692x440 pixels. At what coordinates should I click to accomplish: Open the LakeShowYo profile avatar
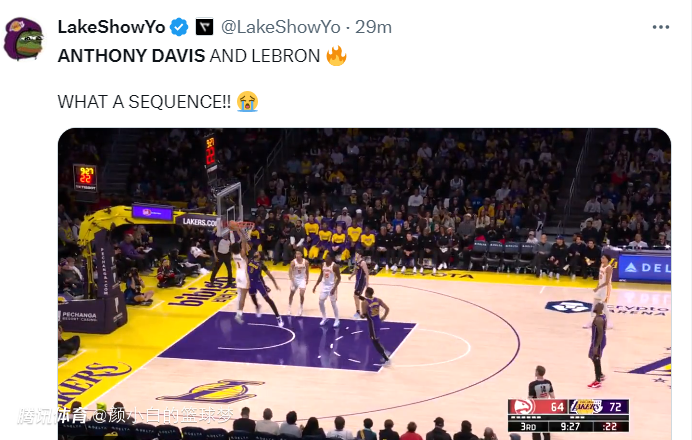point(24,39)
